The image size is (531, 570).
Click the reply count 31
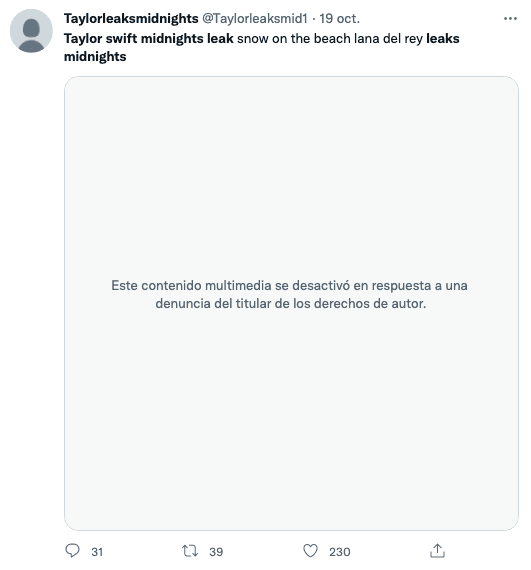click(97, 552)
